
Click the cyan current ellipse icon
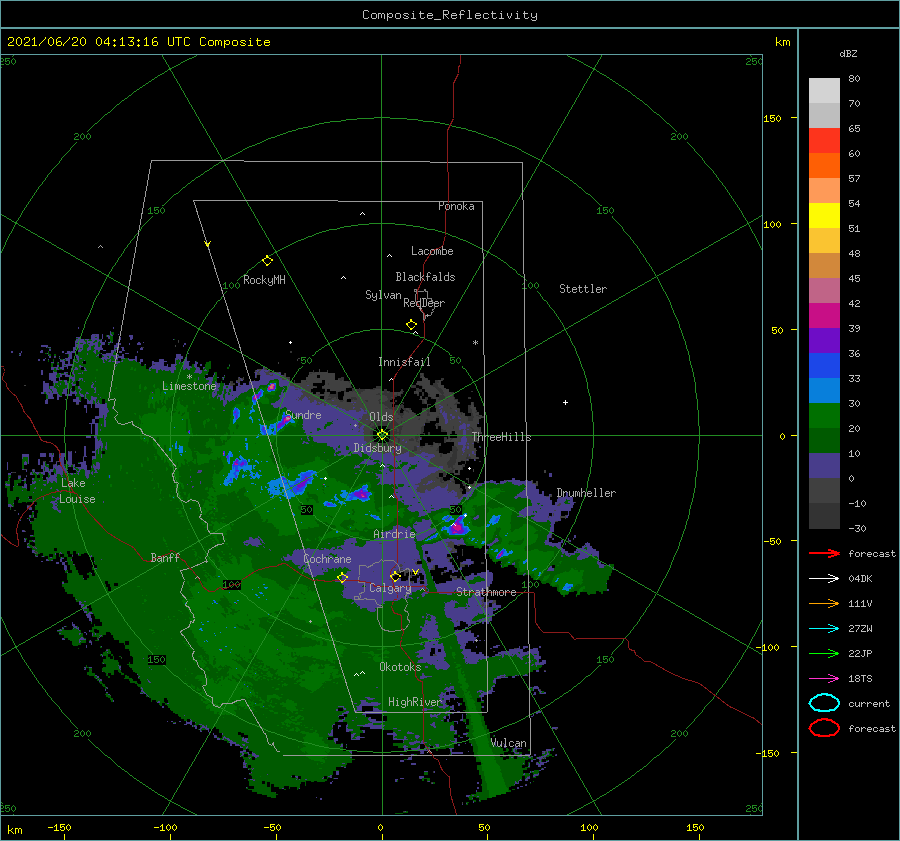[824, 703]
